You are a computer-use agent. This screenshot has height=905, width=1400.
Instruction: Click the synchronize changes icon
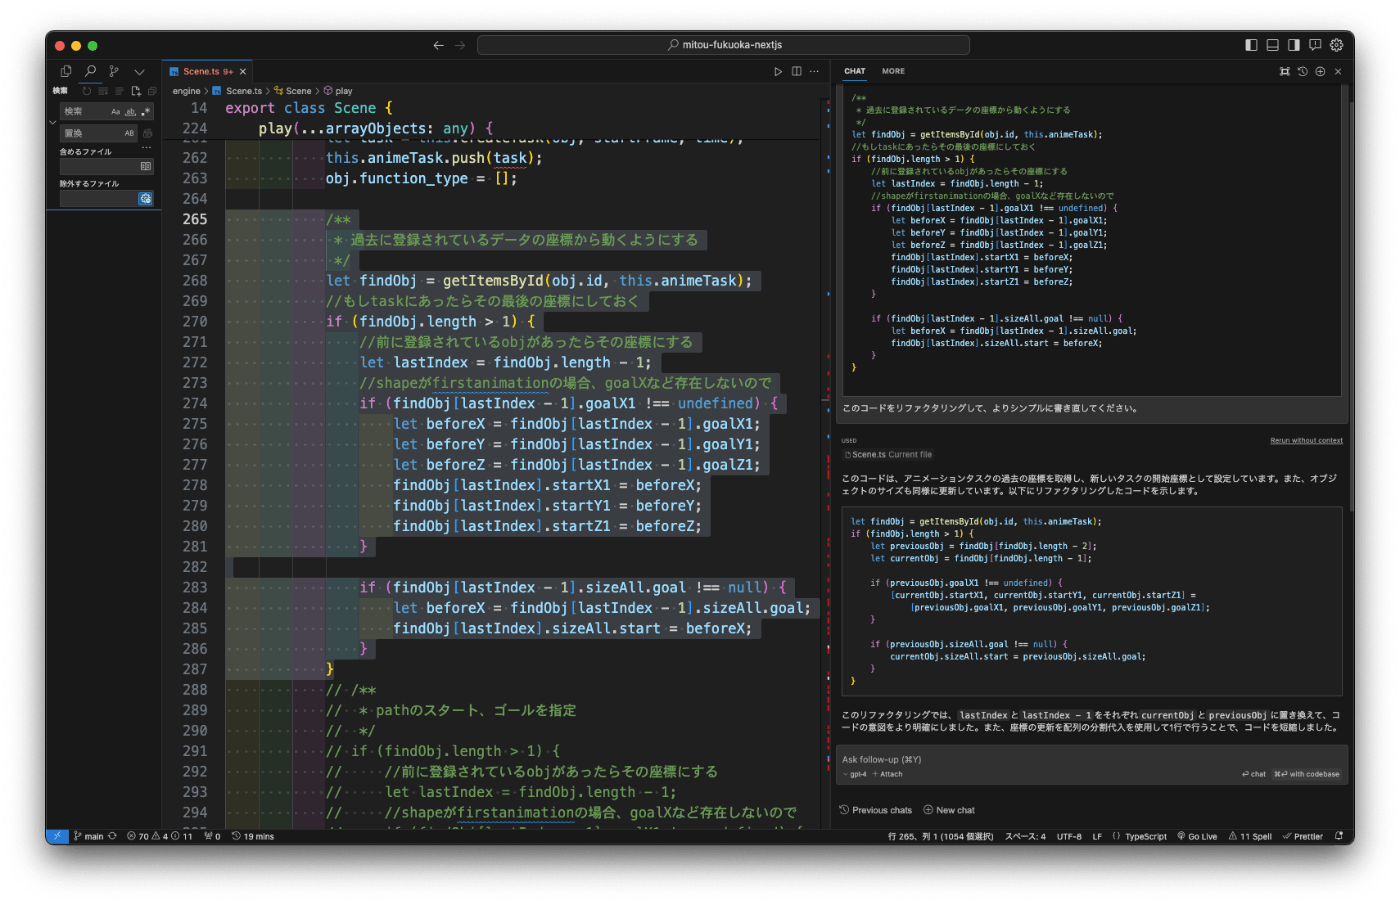[112, 836]
